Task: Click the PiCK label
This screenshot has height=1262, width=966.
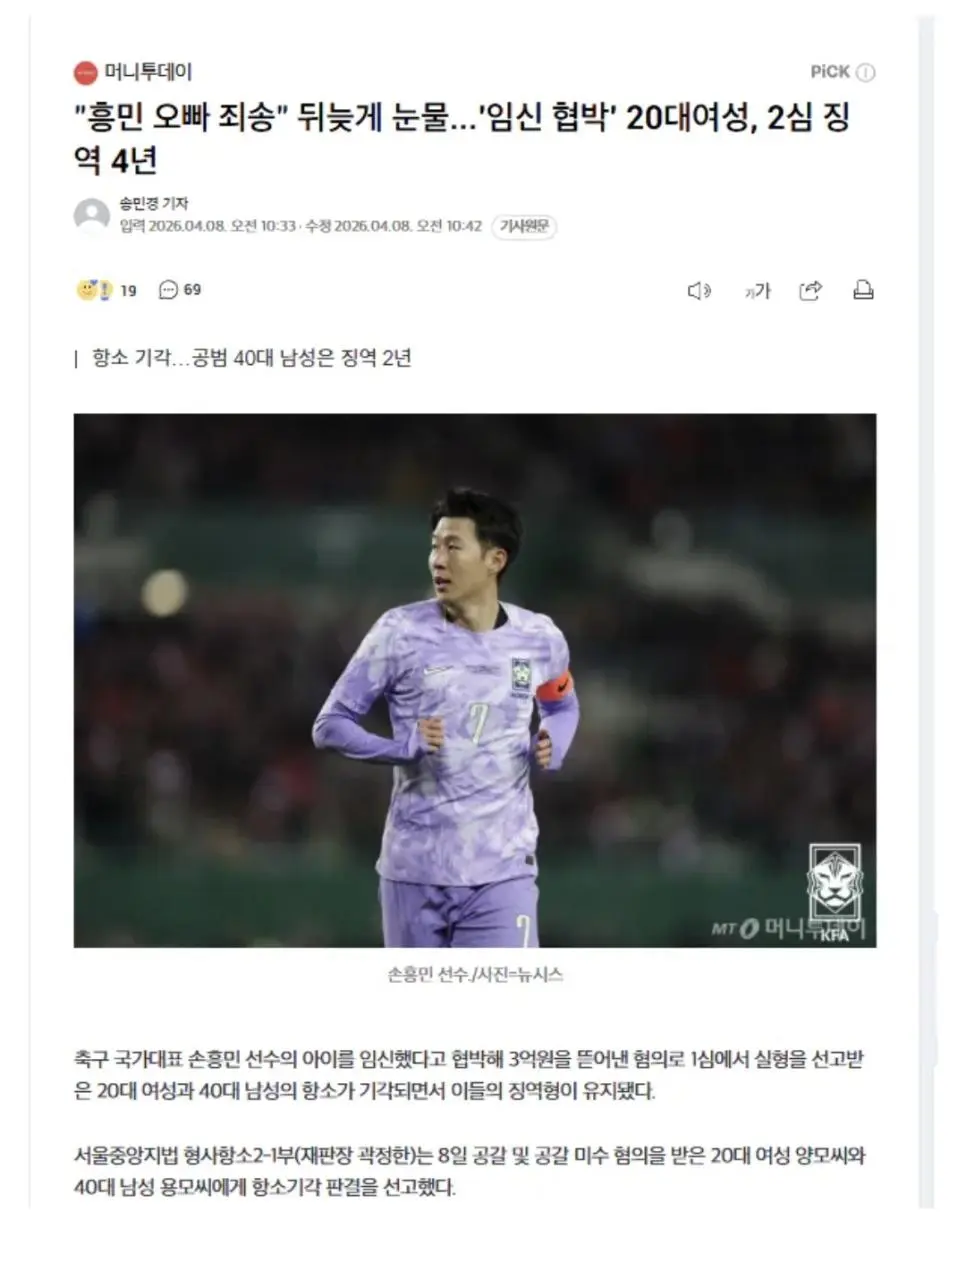Action: tap(830, 72)
